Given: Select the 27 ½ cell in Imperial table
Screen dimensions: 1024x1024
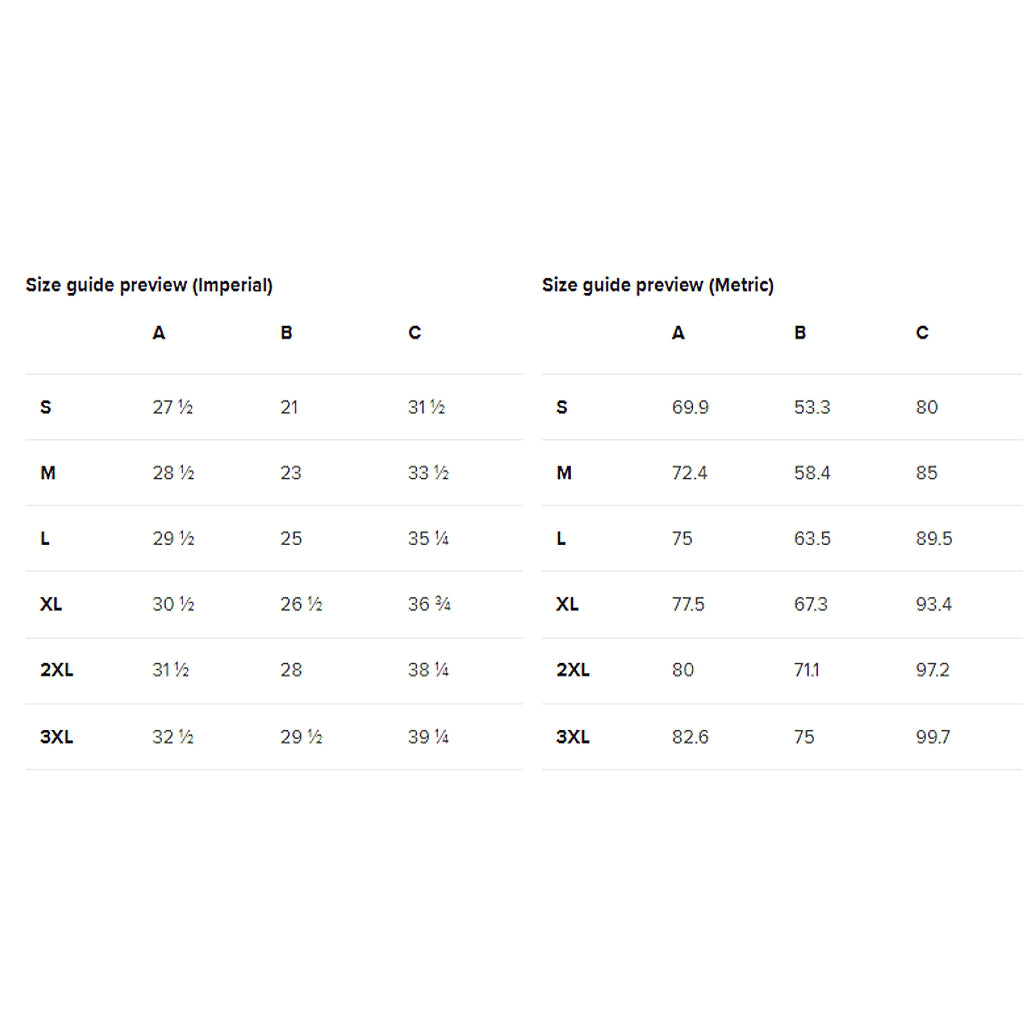Looking at the screenshot, I should point(172,407).
